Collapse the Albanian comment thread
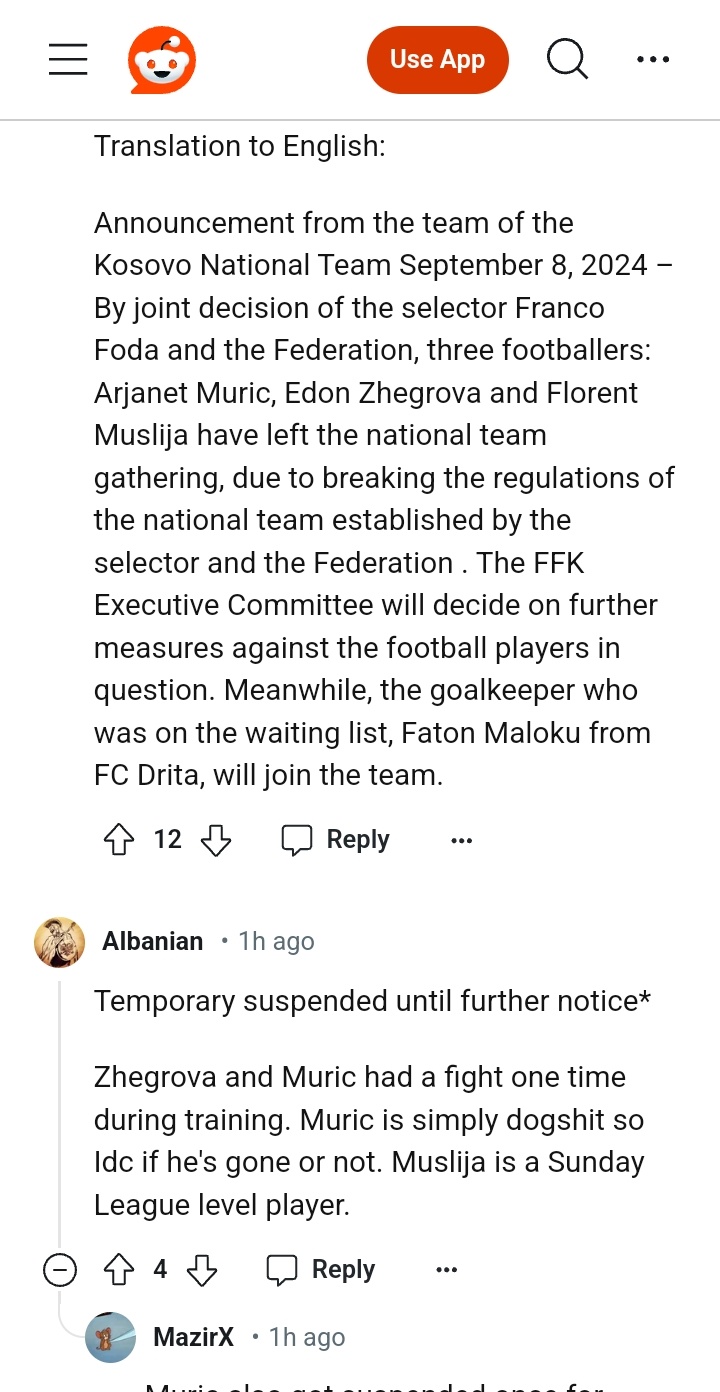 coord(60,1270)
